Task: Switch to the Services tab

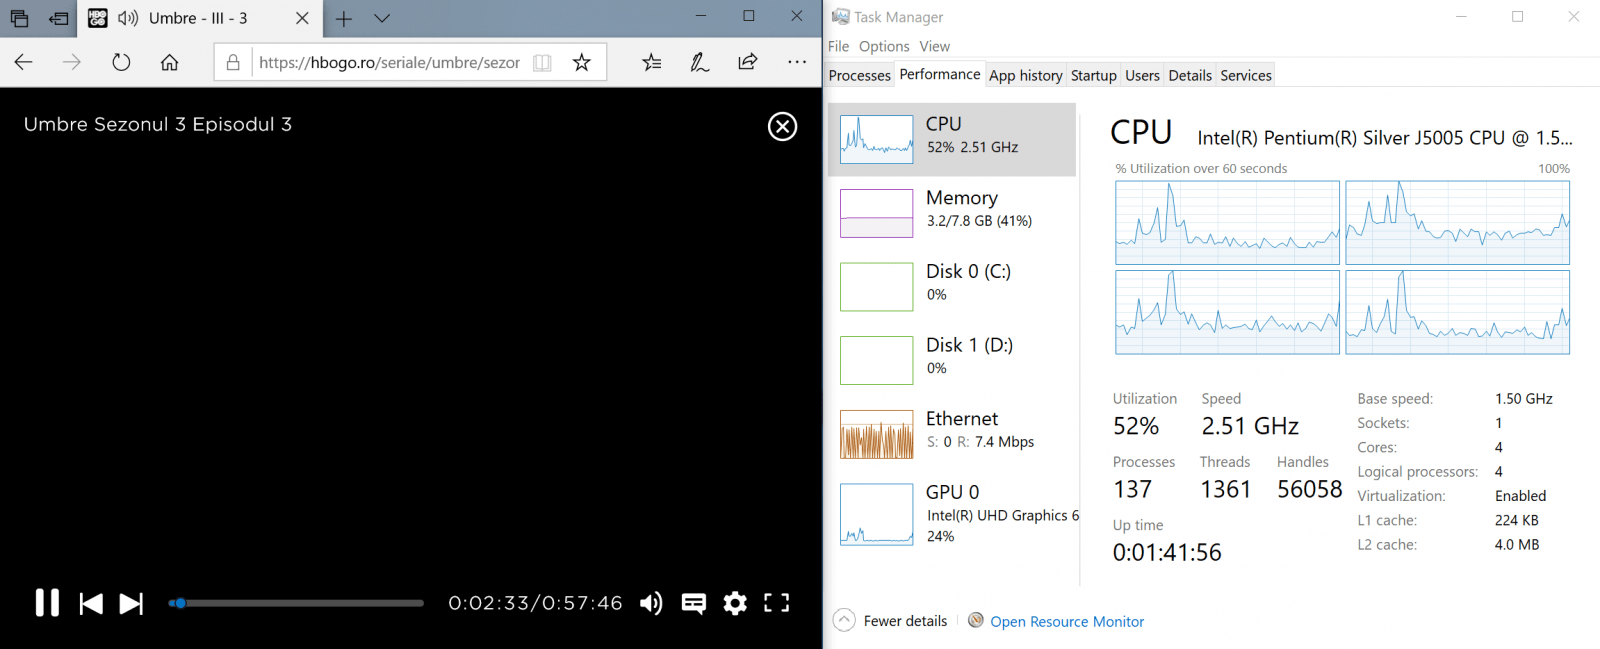Action: [x=1246, y=75]
